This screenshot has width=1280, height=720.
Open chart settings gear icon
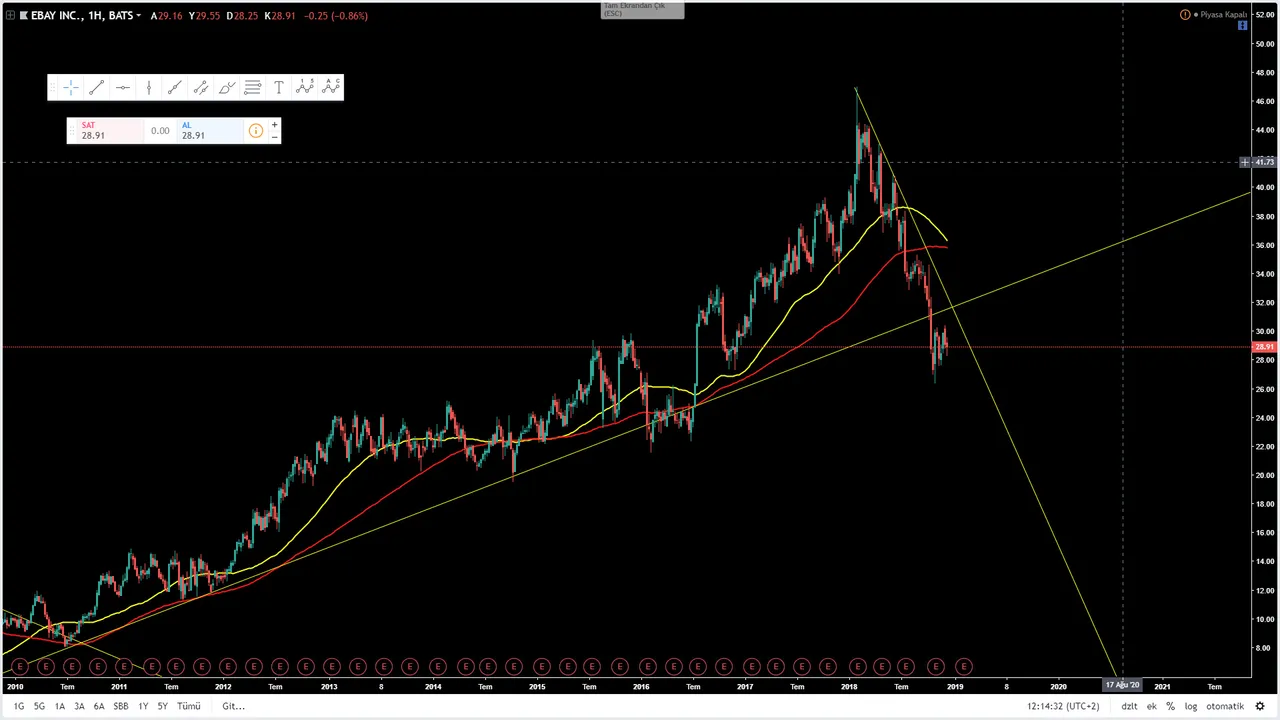click(1260, 706)
